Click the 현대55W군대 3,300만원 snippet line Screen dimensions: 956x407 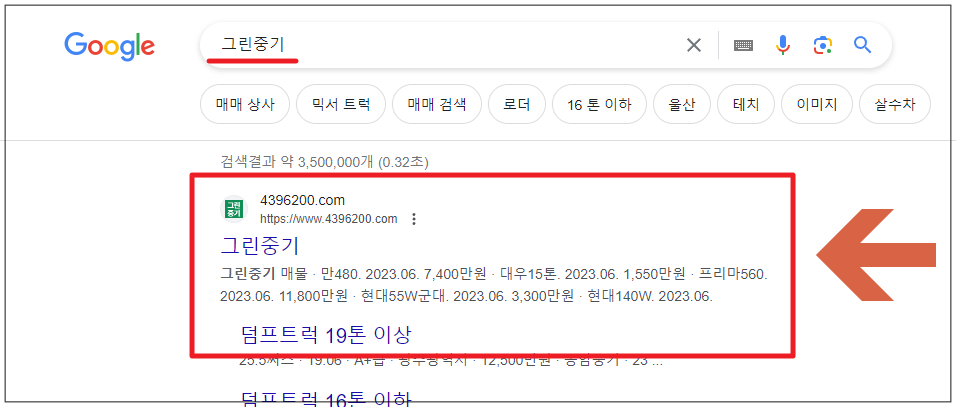467,297
